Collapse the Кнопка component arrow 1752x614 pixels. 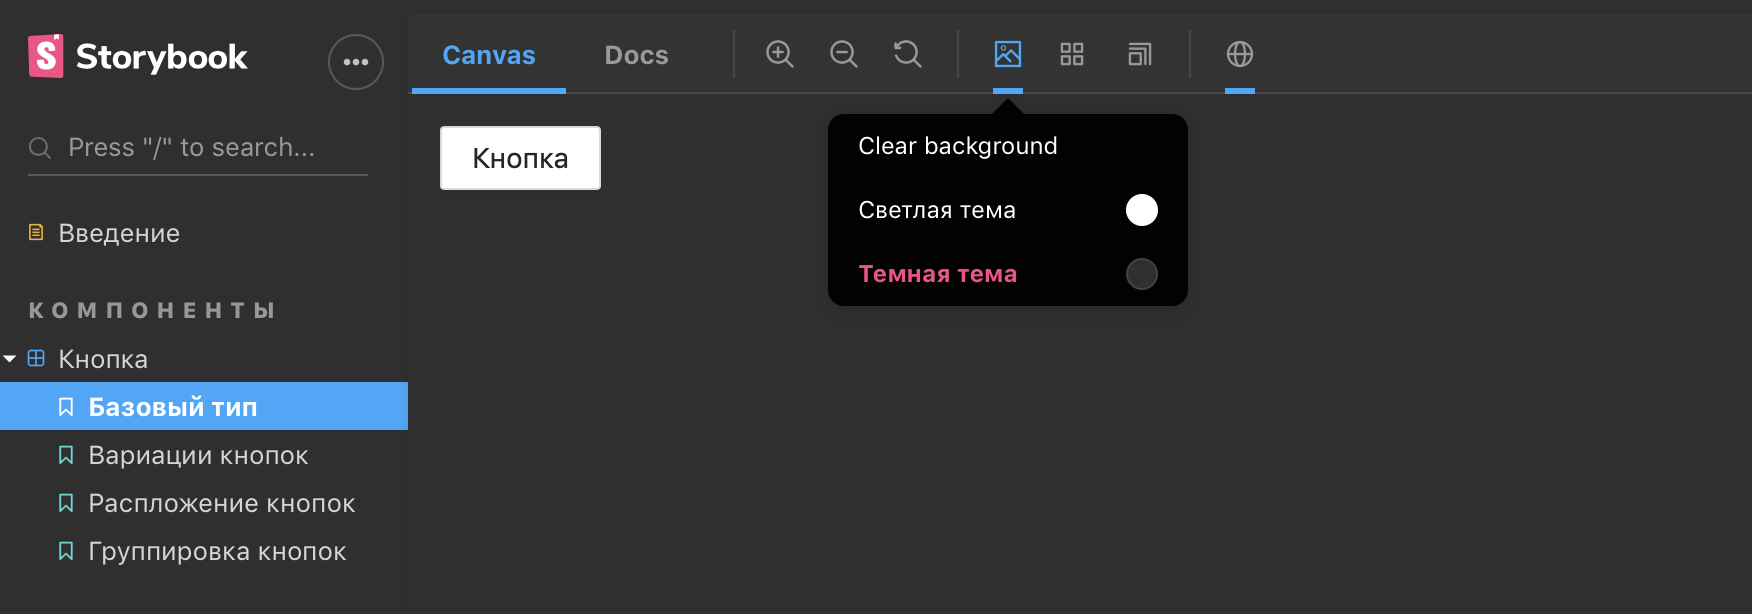tap(10, 358)
